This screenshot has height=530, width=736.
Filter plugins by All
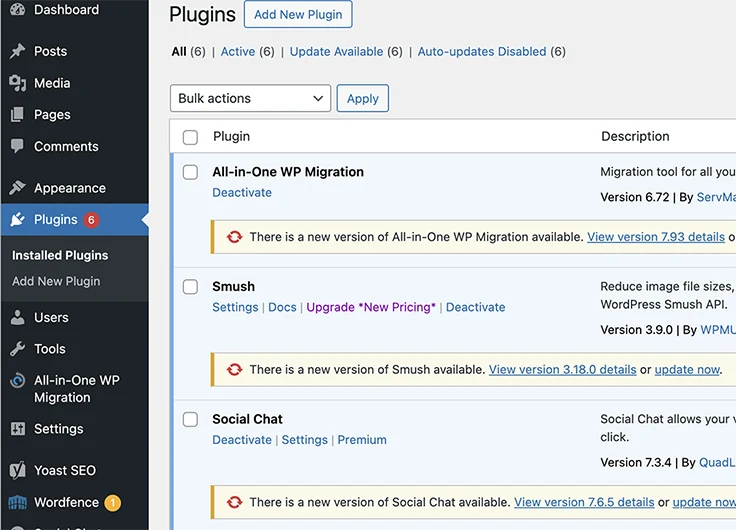tap(179, 52)
